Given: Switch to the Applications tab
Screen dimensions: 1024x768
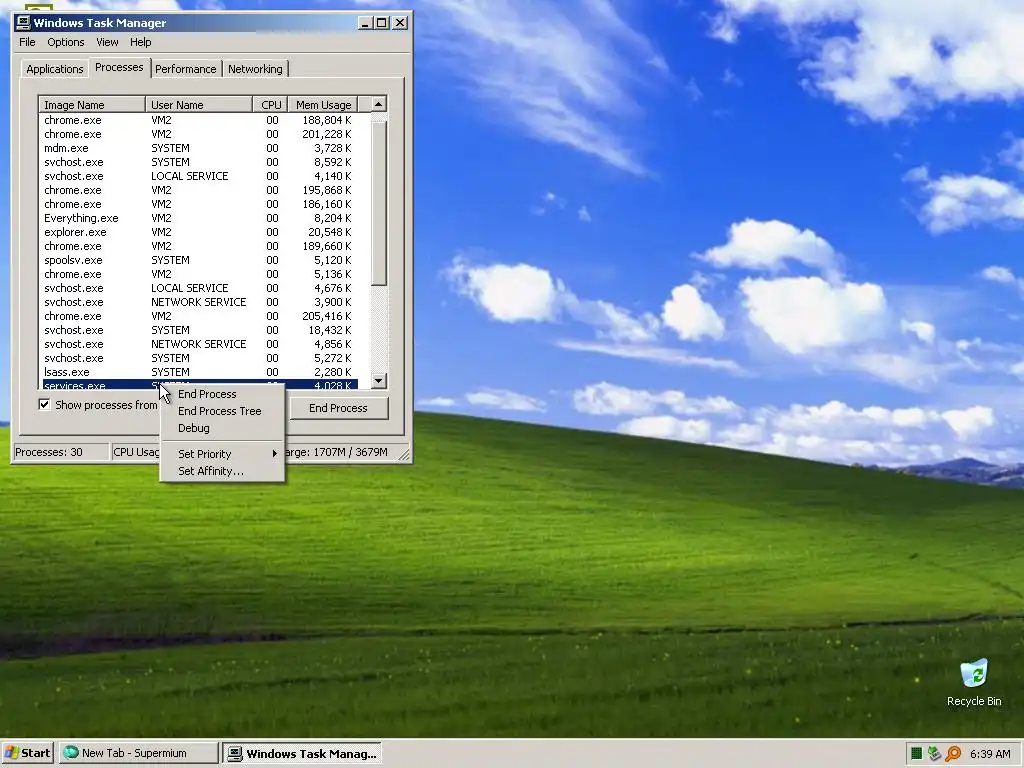Looking at the screenshot, I should click(x=54, y=69).
